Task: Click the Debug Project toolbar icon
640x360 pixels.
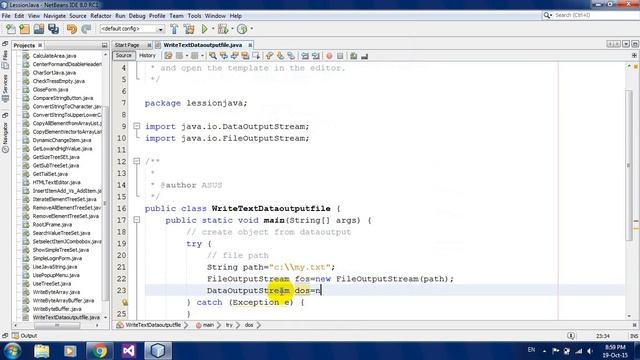Action: pos(222,29)
